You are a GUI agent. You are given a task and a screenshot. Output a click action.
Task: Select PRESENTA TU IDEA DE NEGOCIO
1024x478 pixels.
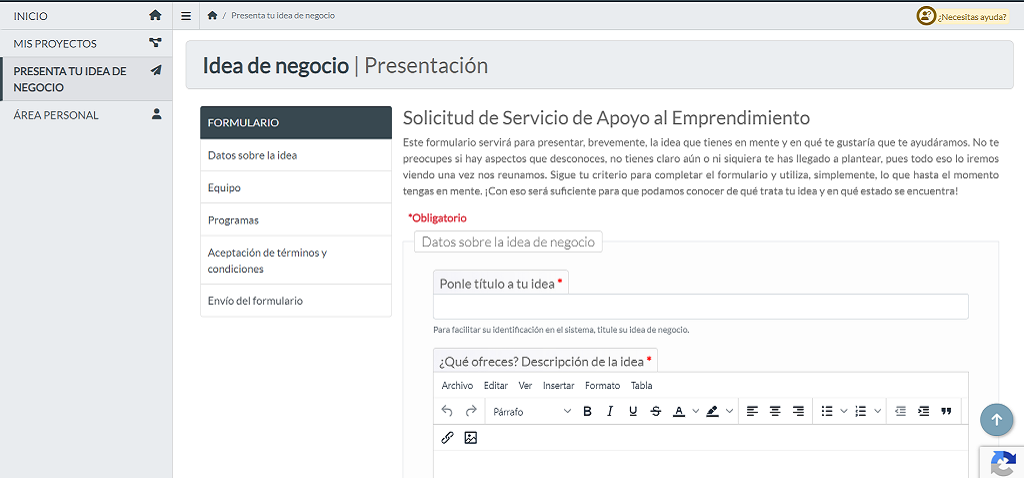[86, 79]
